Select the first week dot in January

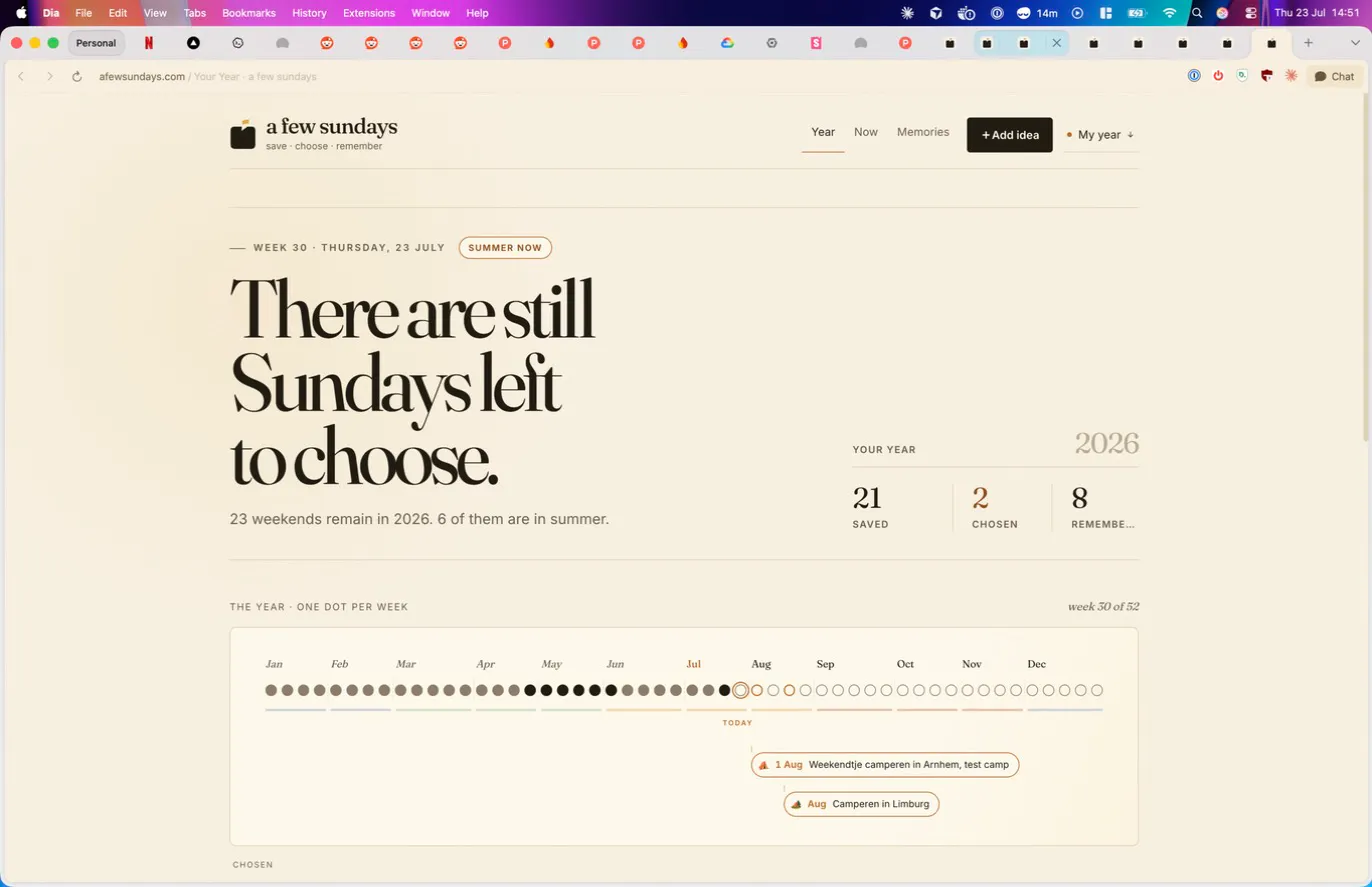pos(271,690)
